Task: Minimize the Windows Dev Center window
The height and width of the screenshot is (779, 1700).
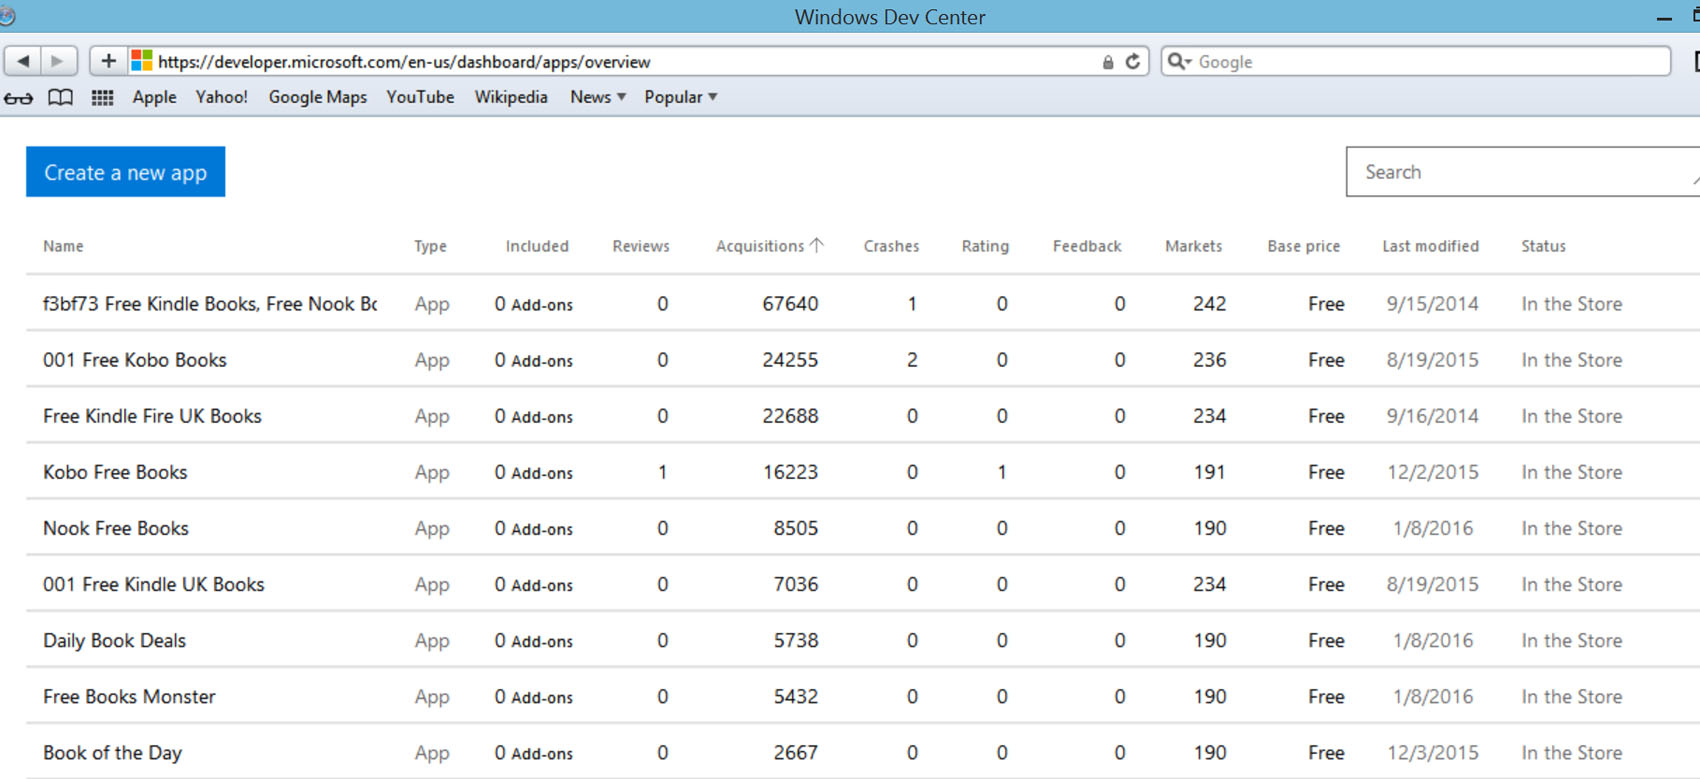Action: (x=1664, y=18)
